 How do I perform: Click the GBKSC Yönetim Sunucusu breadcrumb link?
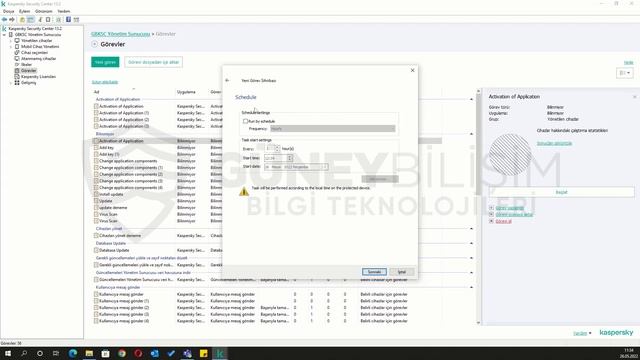pos(120,34)
